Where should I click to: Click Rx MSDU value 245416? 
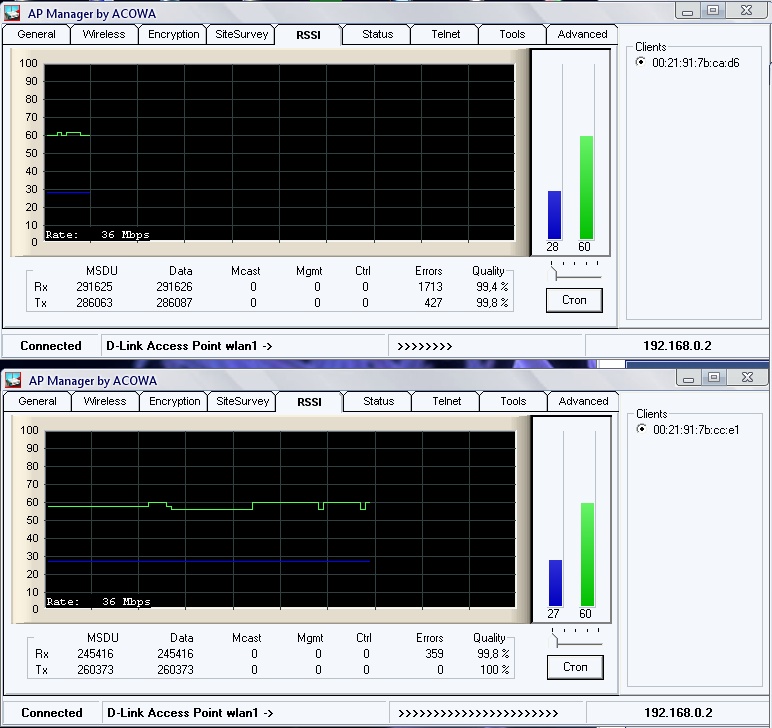coord(95,654)
